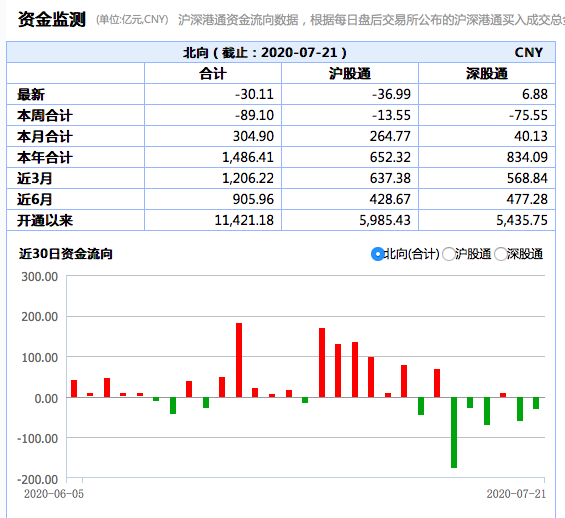Screen dimensions: 565x518
Task: Click the 近30日资金流向 chart title
Action: tap(66, 254)
